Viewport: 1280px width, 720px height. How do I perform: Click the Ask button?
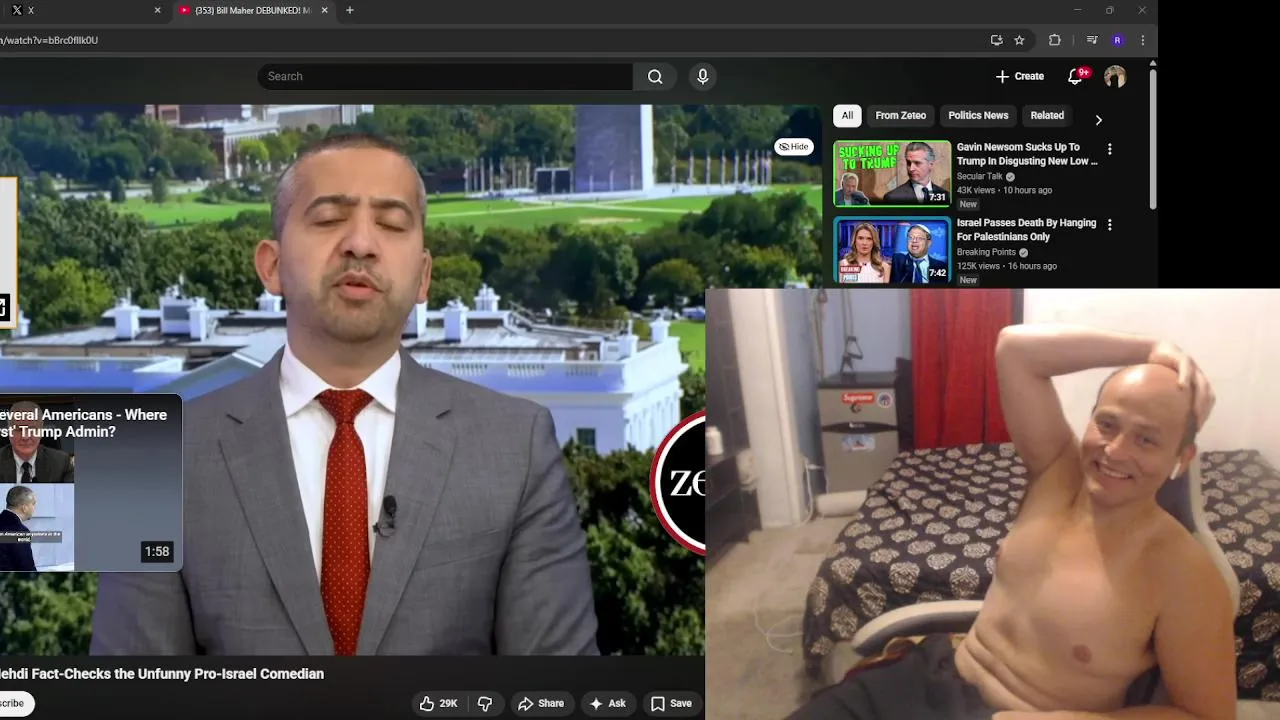point(607,703)
